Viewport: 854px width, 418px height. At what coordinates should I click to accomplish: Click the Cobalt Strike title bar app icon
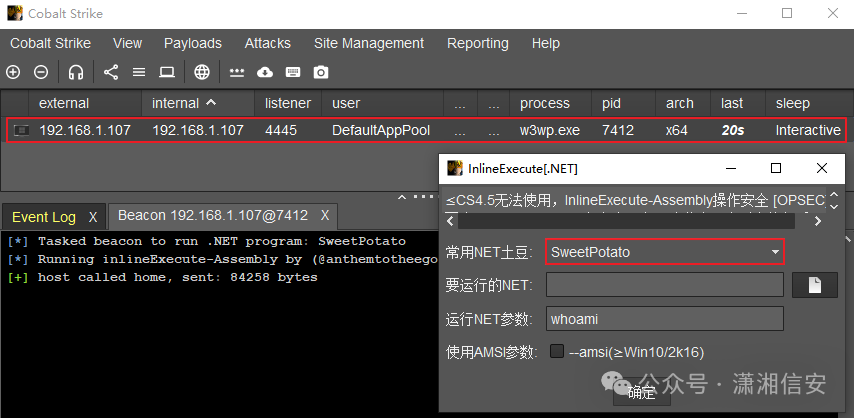(15, 13)
